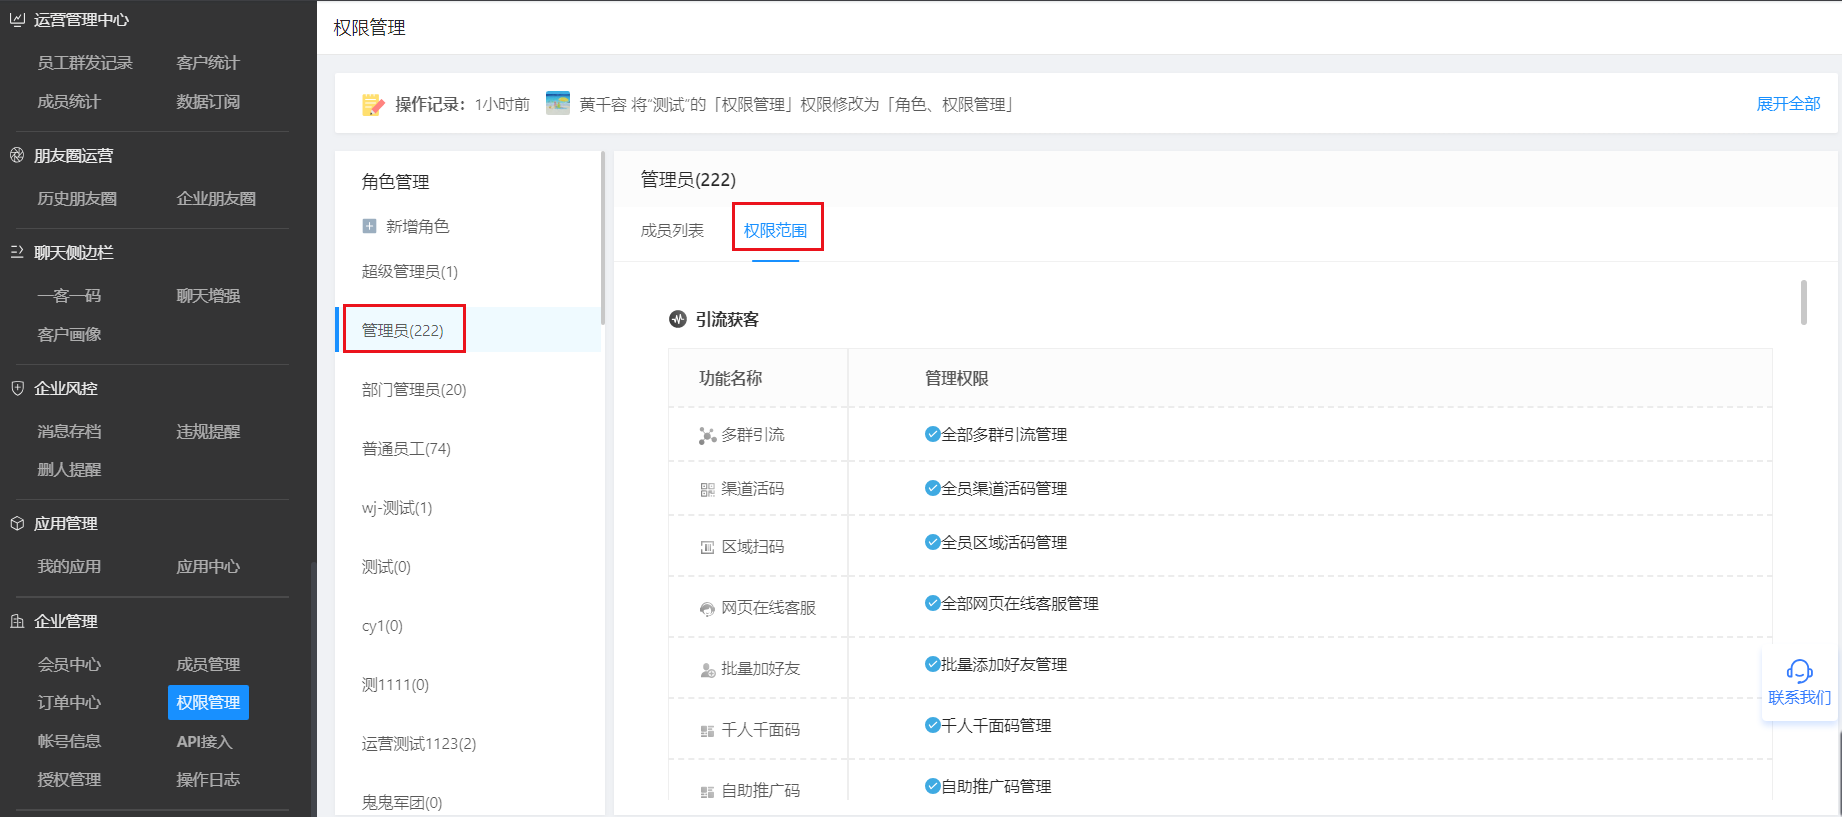Click the 企业风控 shield icon

tap(17, 388)
